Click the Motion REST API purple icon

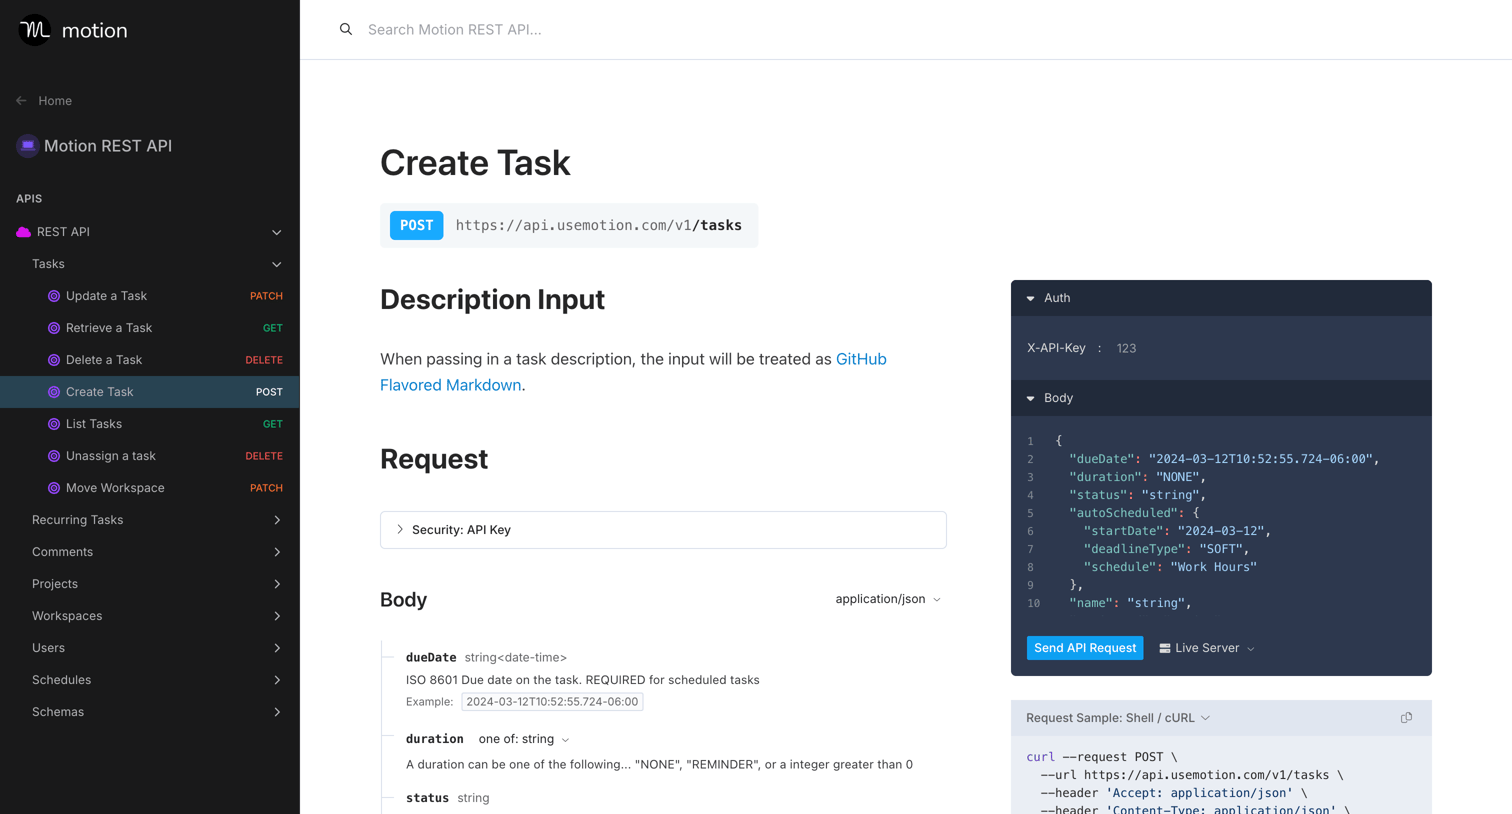[x=28, y=146]
